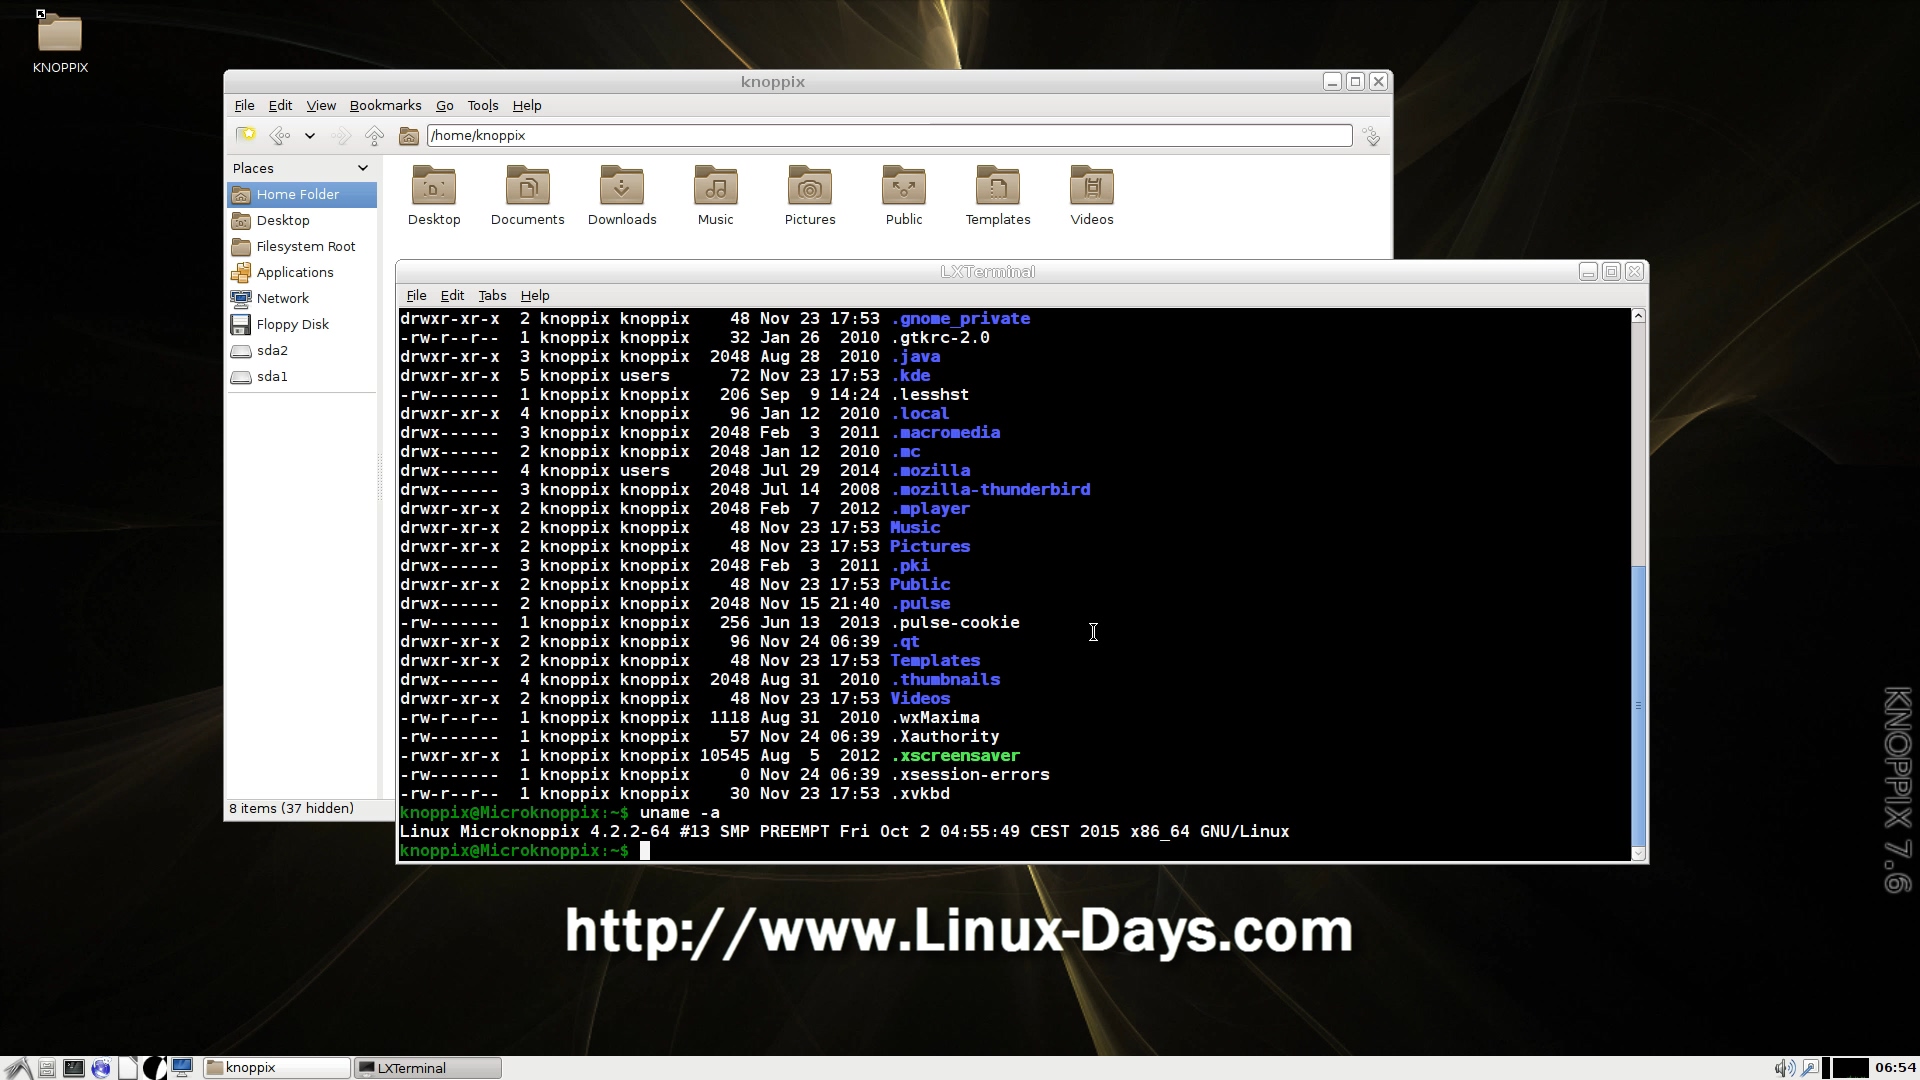This screenshot has height=1080, width=1920.
Task: Launch web browser from taskbar globe icon
Action: point(101,1068)
